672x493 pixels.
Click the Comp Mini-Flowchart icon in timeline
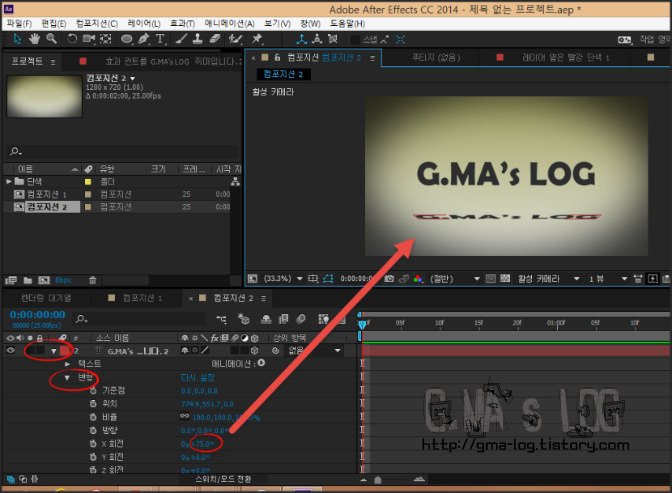[x=221, y=319]
